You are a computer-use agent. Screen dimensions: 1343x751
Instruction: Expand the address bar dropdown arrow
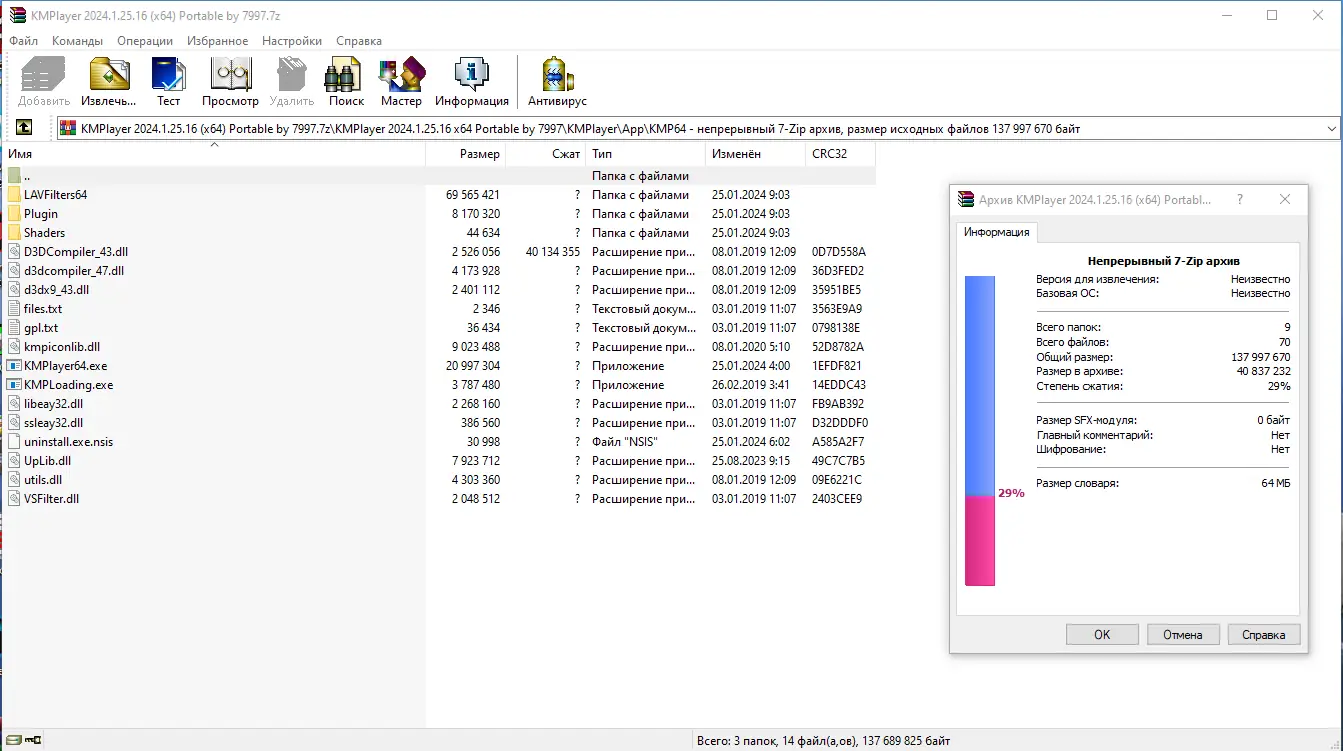(1330, 128)
